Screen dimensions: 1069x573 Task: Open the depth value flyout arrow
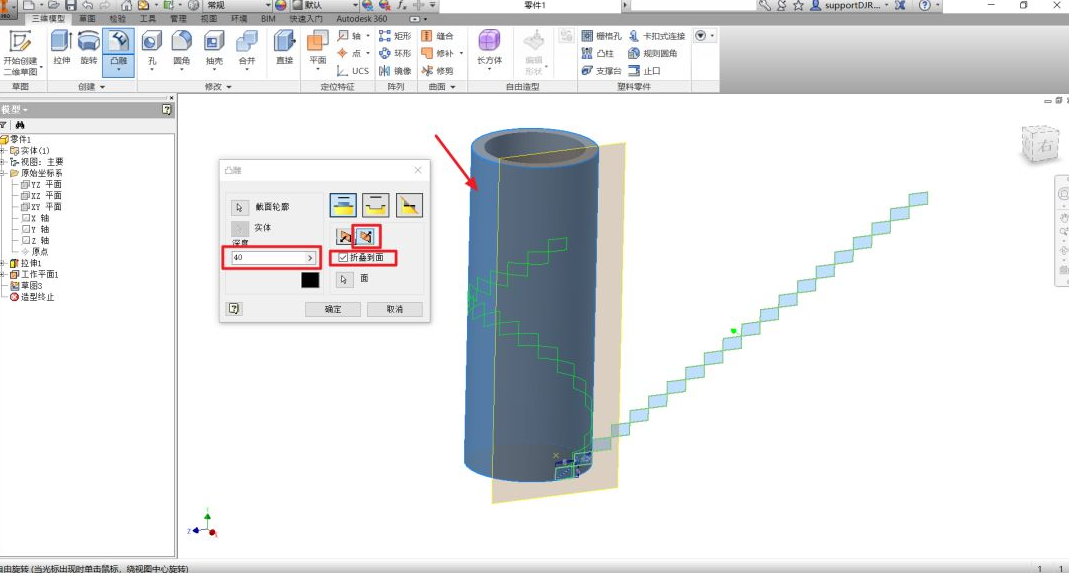(x=310, y=258)
